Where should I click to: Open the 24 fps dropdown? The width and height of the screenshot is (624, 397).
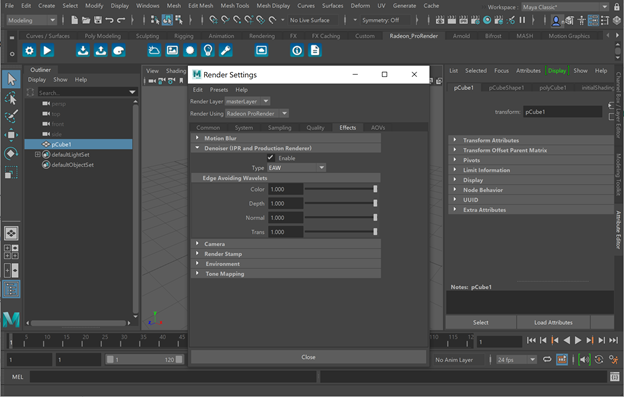coord(517,360)
